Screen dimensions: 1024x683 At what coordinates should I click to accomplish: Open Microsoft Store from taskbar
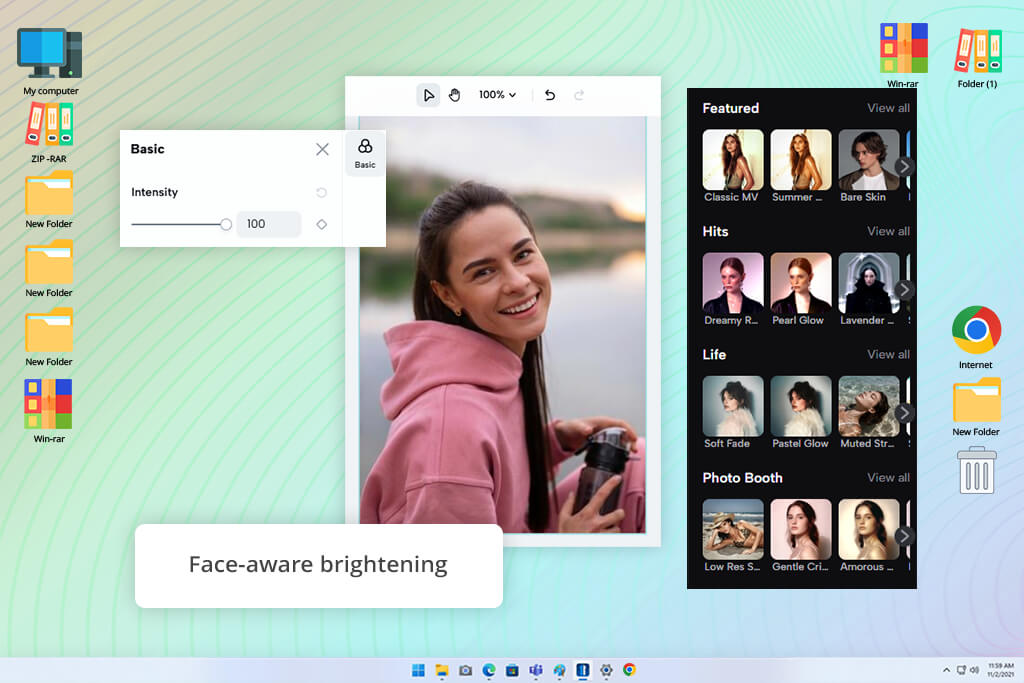[513, 670]
